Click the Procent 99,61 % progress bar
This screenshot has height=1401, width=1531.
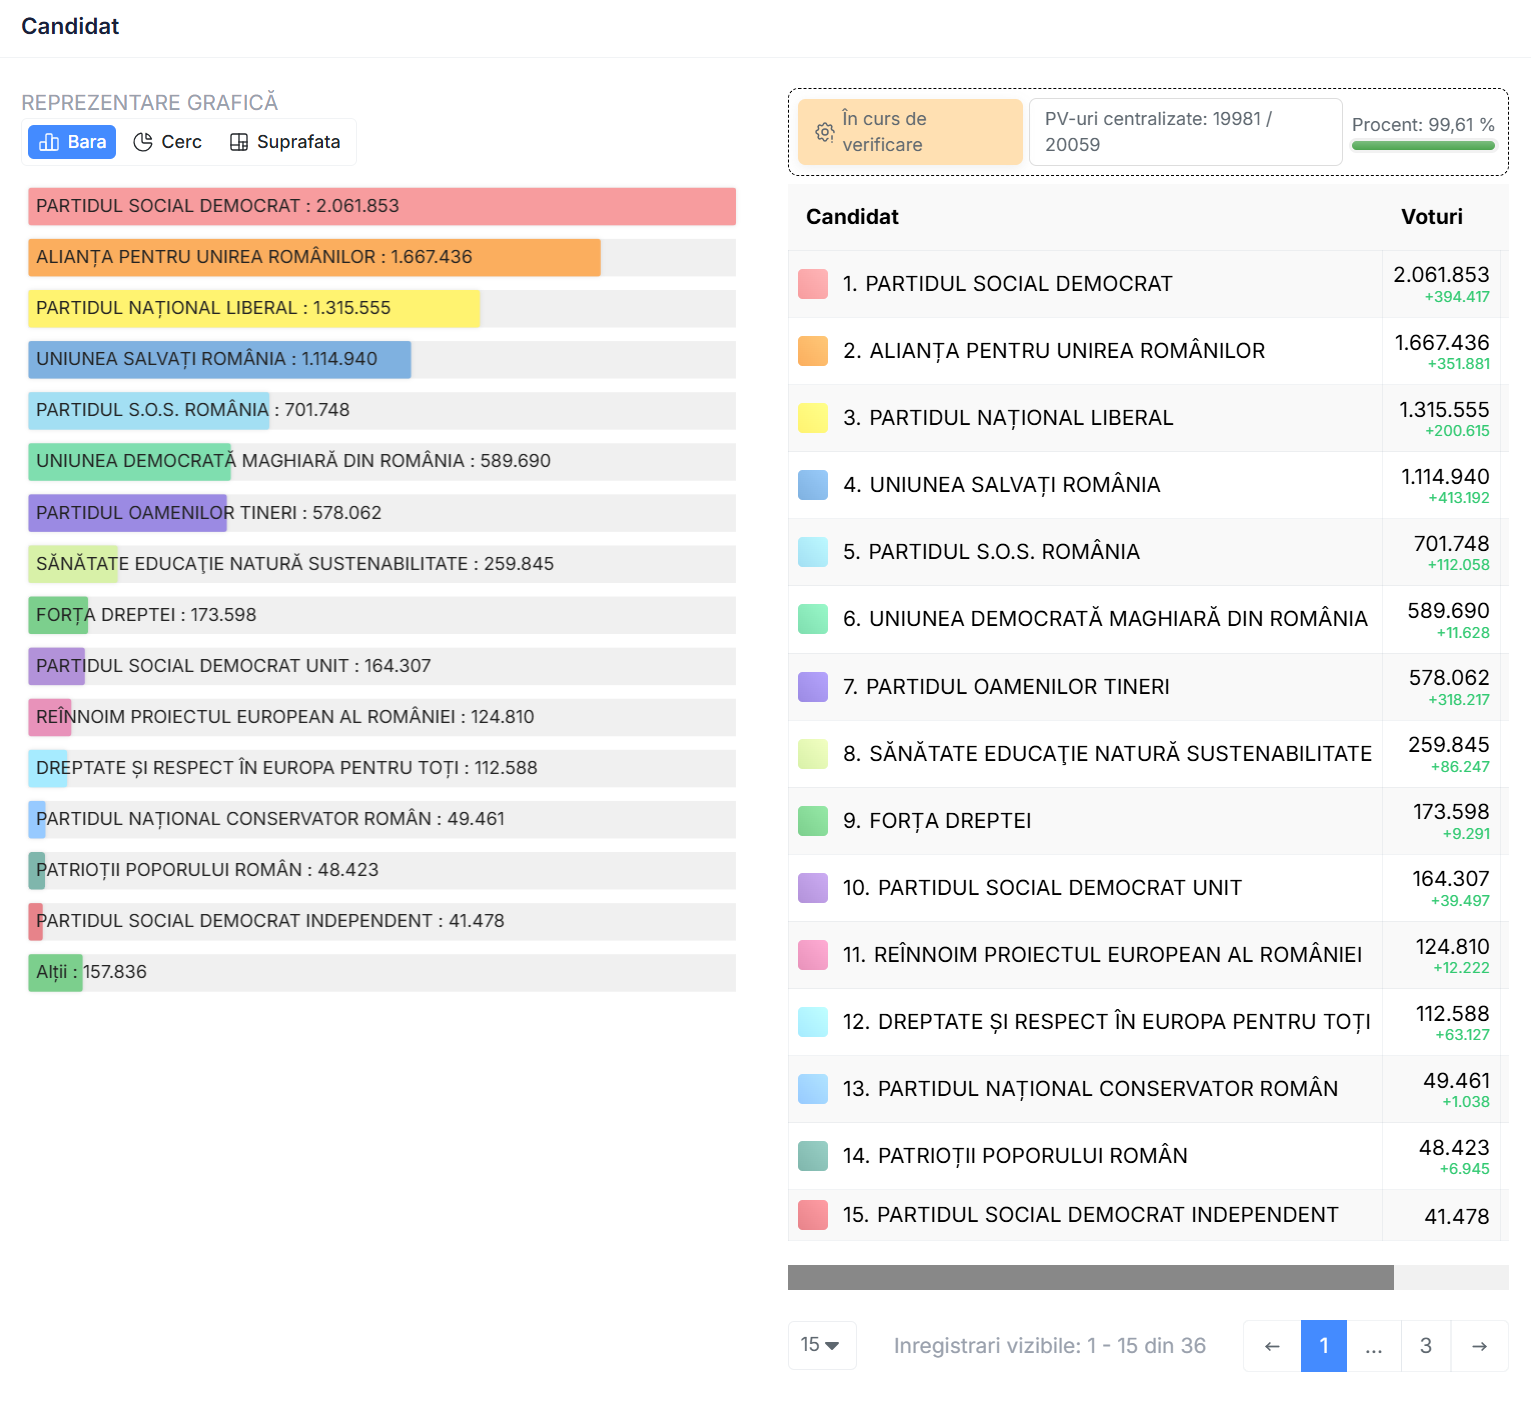(1422, 146)
